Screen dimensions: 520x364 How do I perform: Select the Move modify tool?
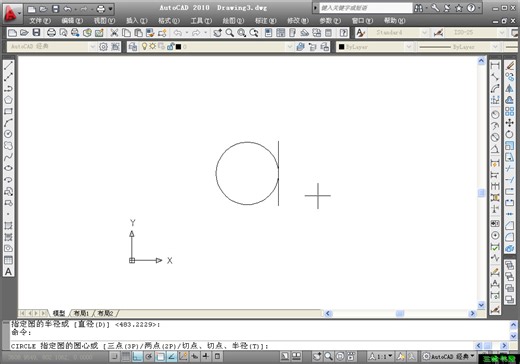(510, 123)
